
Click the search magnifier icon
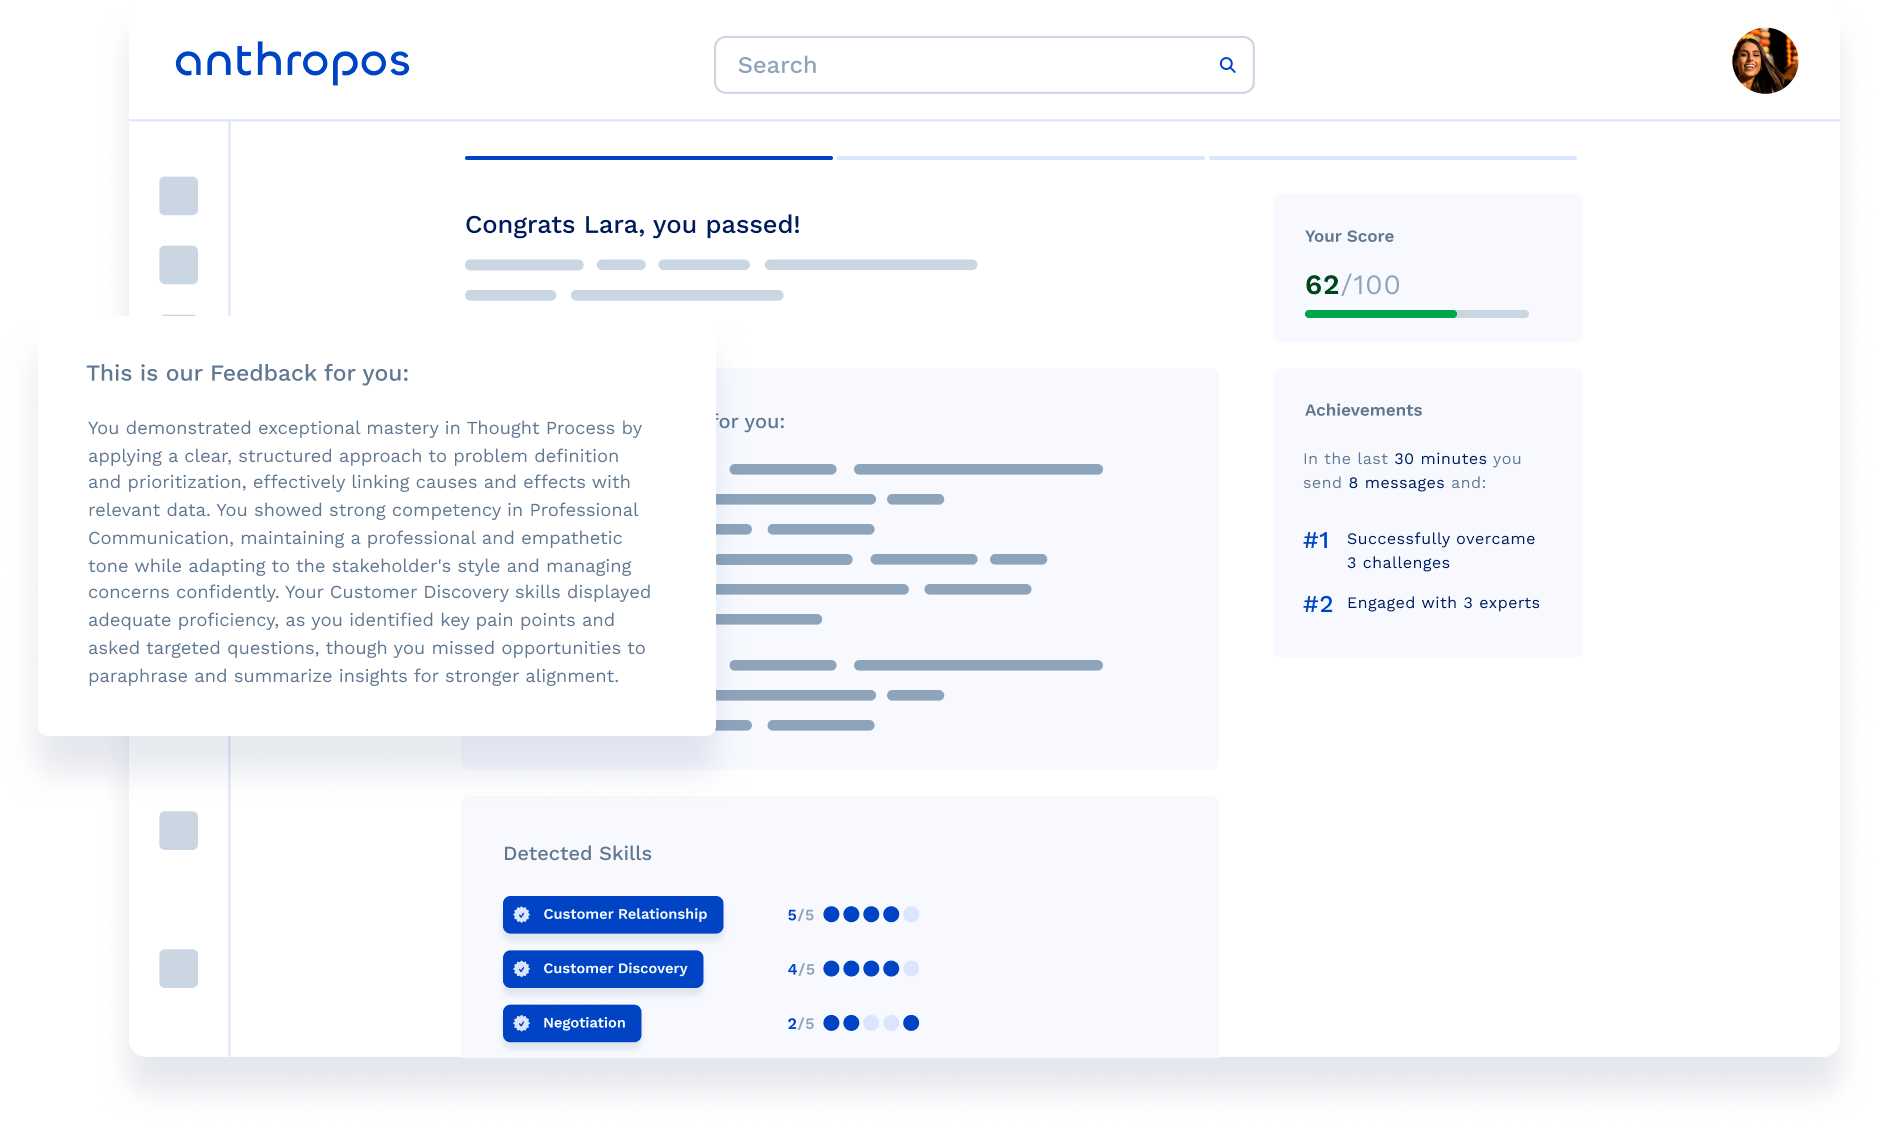pos(1227,65)
